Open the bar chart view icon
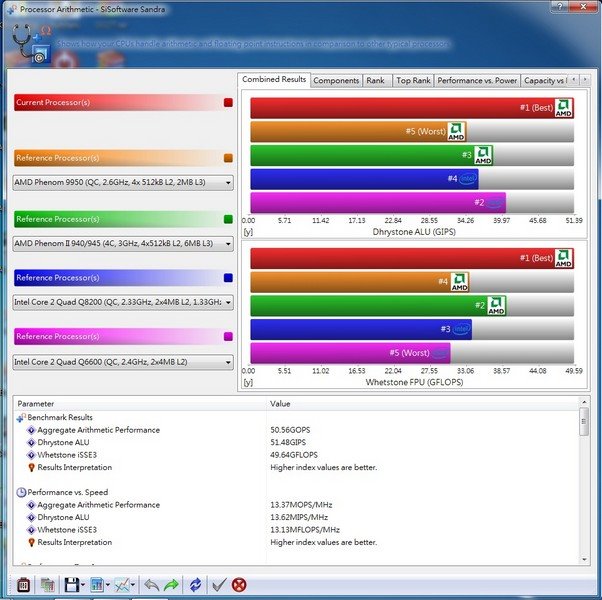602x600 pixels. [x=97, y=585]
